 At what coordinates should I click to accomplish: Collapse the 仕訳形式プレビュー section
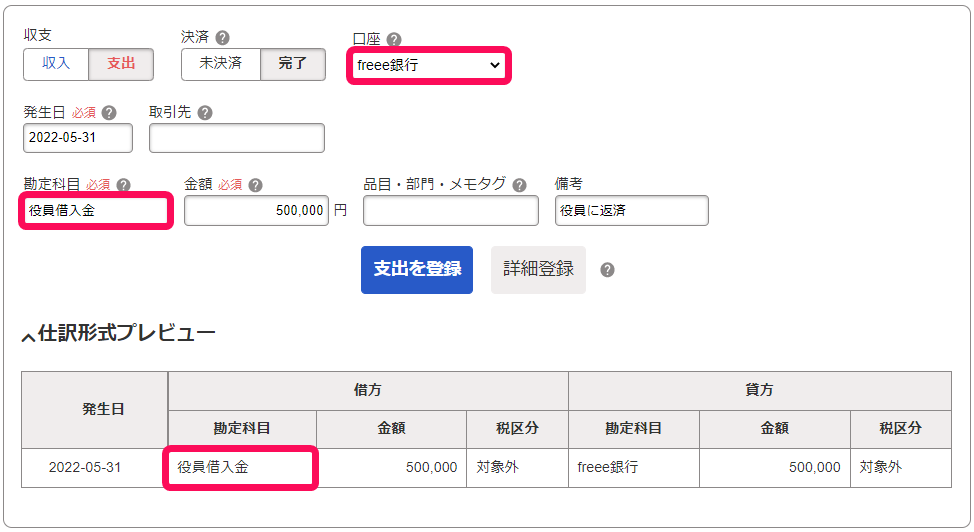[x=119, y=334]
